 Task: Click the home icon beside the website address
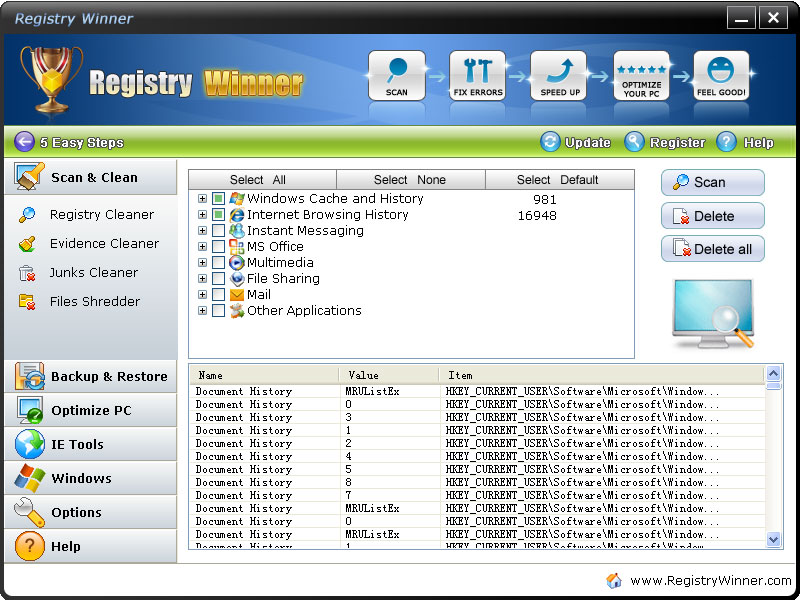point(614,581)
